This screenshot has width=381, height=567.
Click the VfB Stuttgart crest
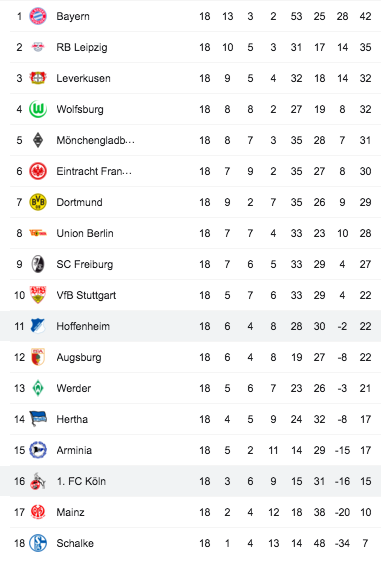[x=38, y=295]
